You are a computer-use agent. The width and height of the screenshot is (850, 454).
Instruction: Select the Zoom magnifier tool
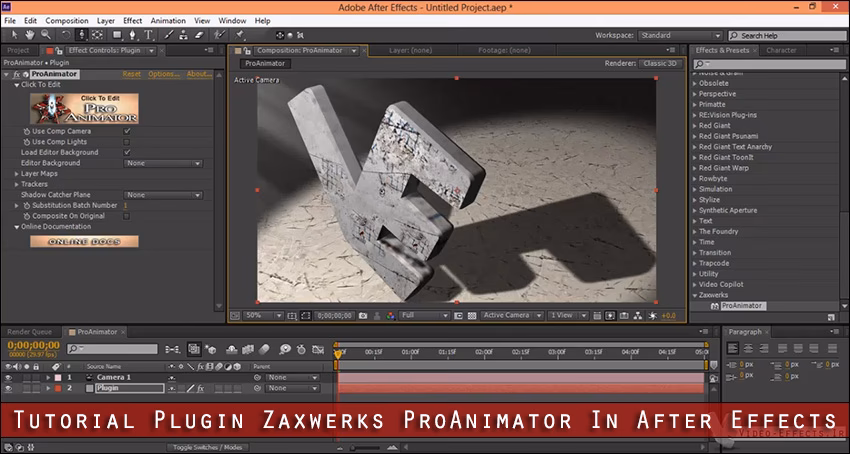click(x=46, y=35)
